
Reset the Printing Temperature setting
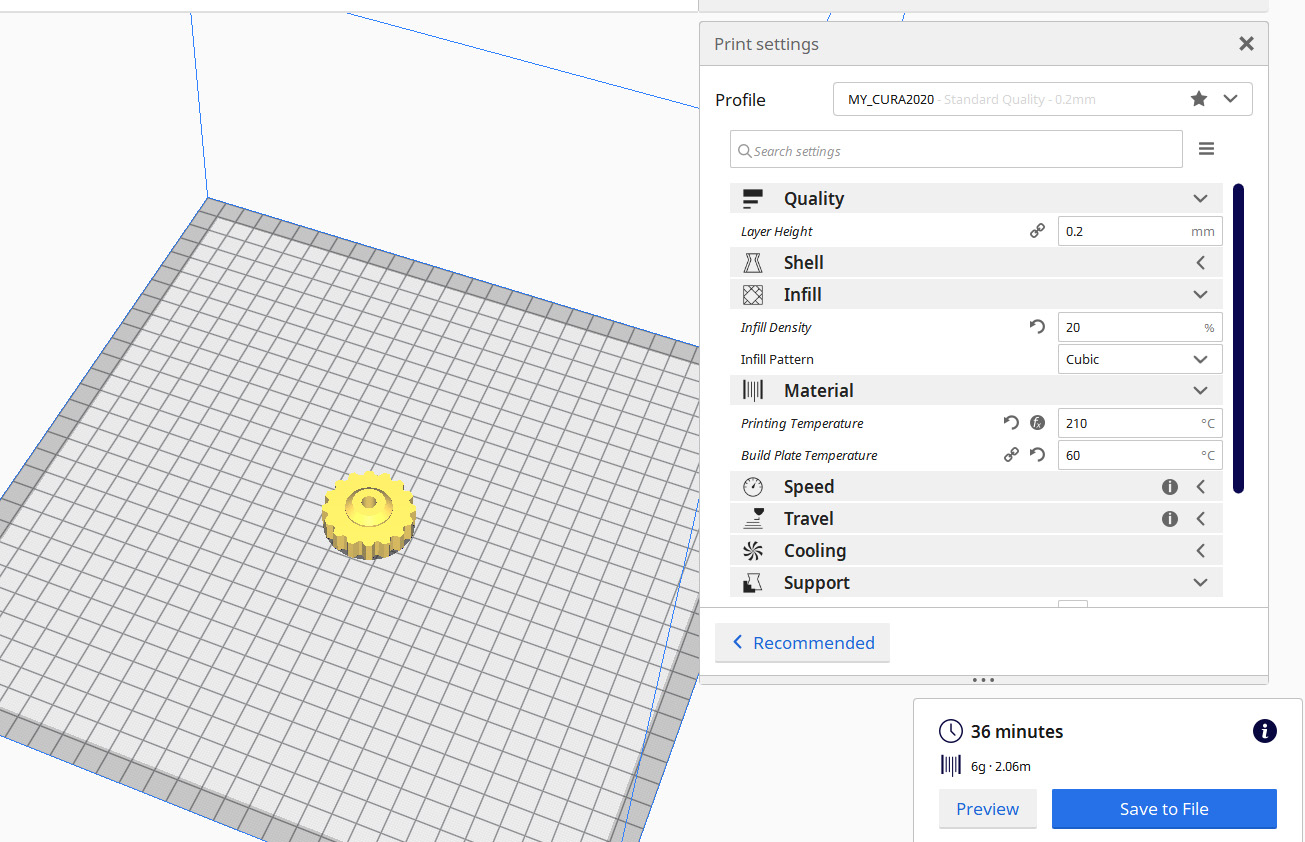(1011, 423)
